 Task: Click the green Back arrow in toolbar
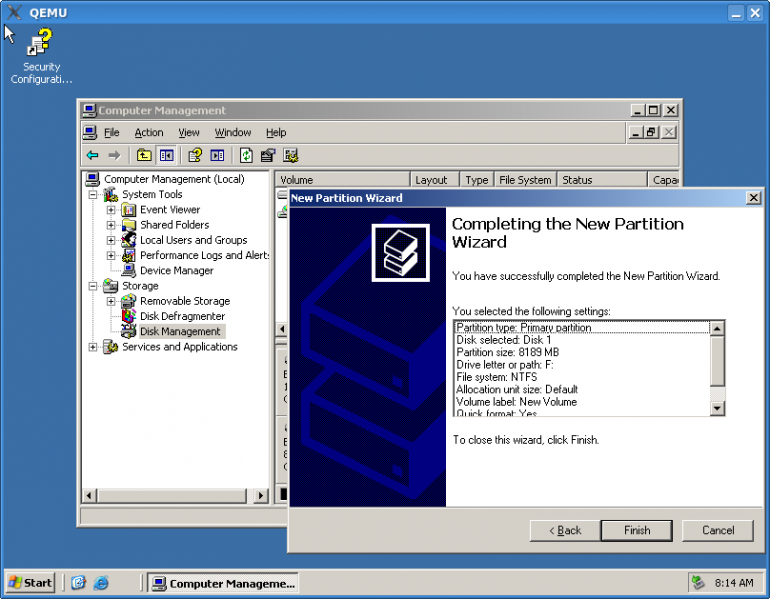[92, 155]
